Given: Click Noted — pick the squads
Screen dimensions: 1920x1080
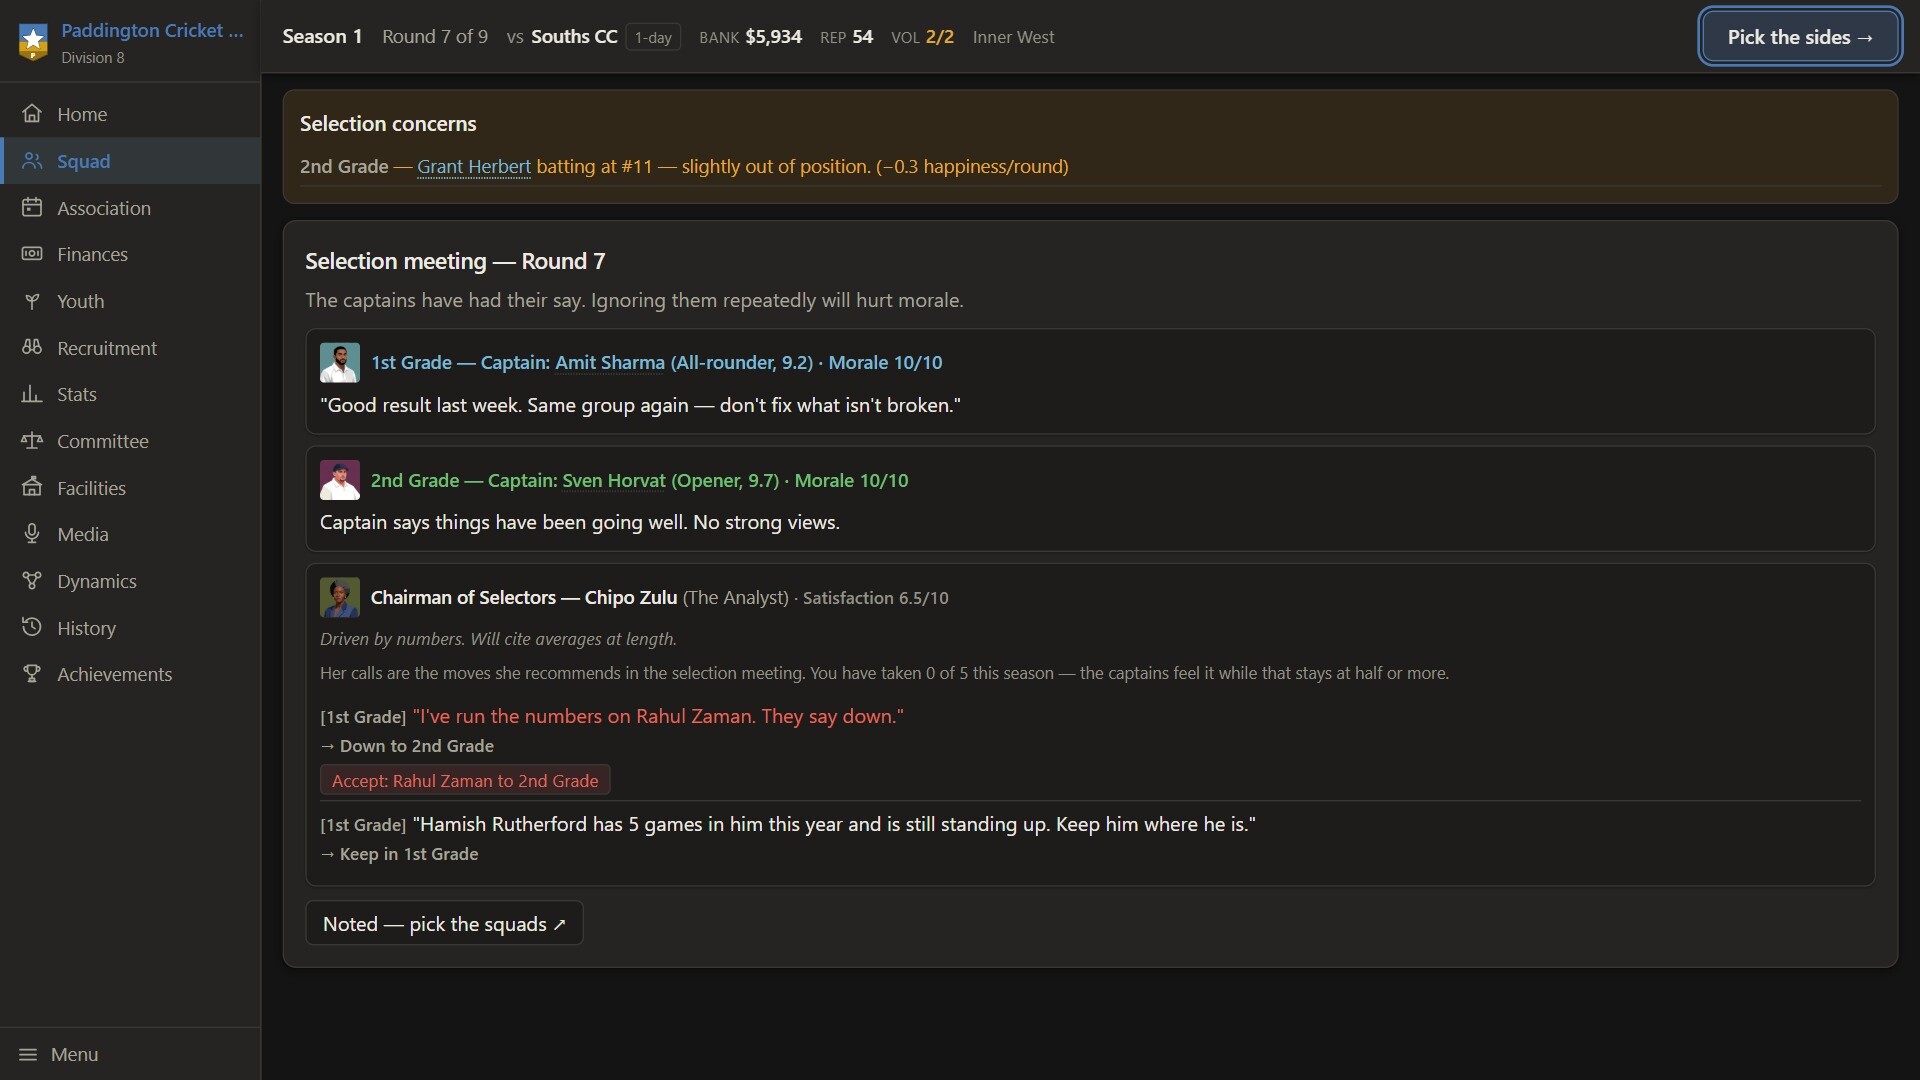Looking at the screenshot, I should (444, 924).
